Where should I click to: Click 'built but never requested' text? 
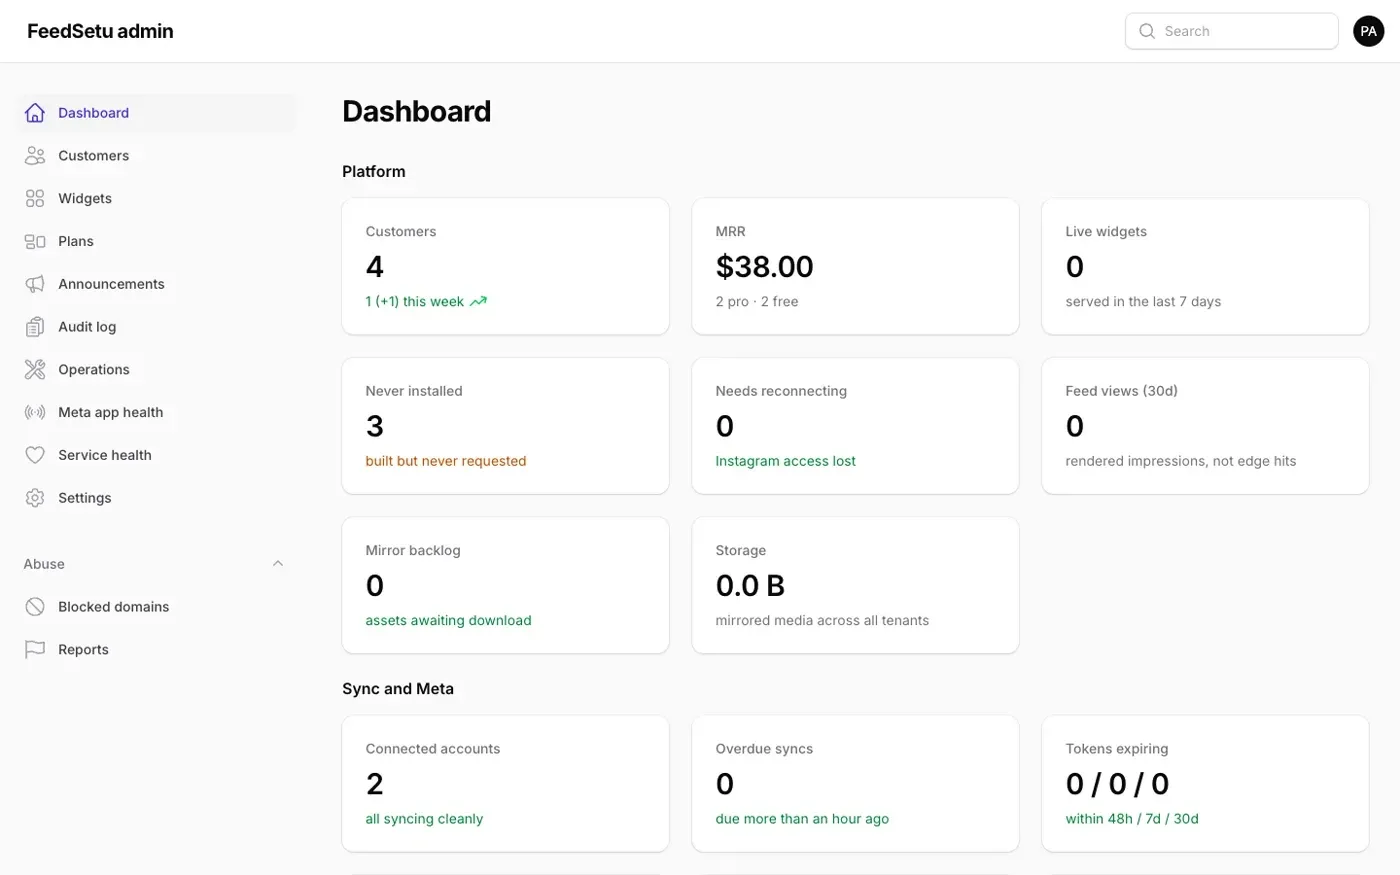pos(446,461)
